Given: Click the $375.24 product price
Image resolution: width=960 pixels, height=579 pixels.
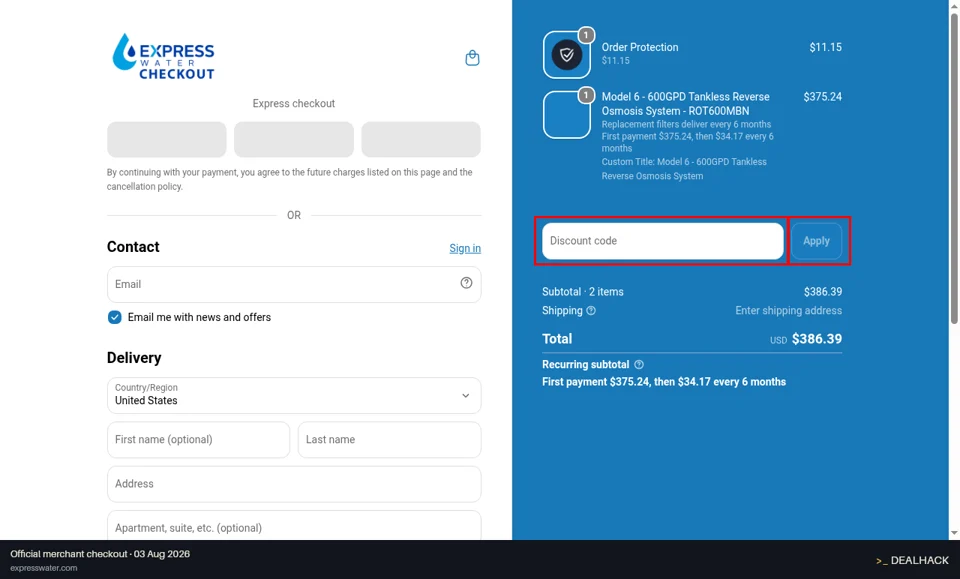Looking at the screenshot, I should pos(822,97).
